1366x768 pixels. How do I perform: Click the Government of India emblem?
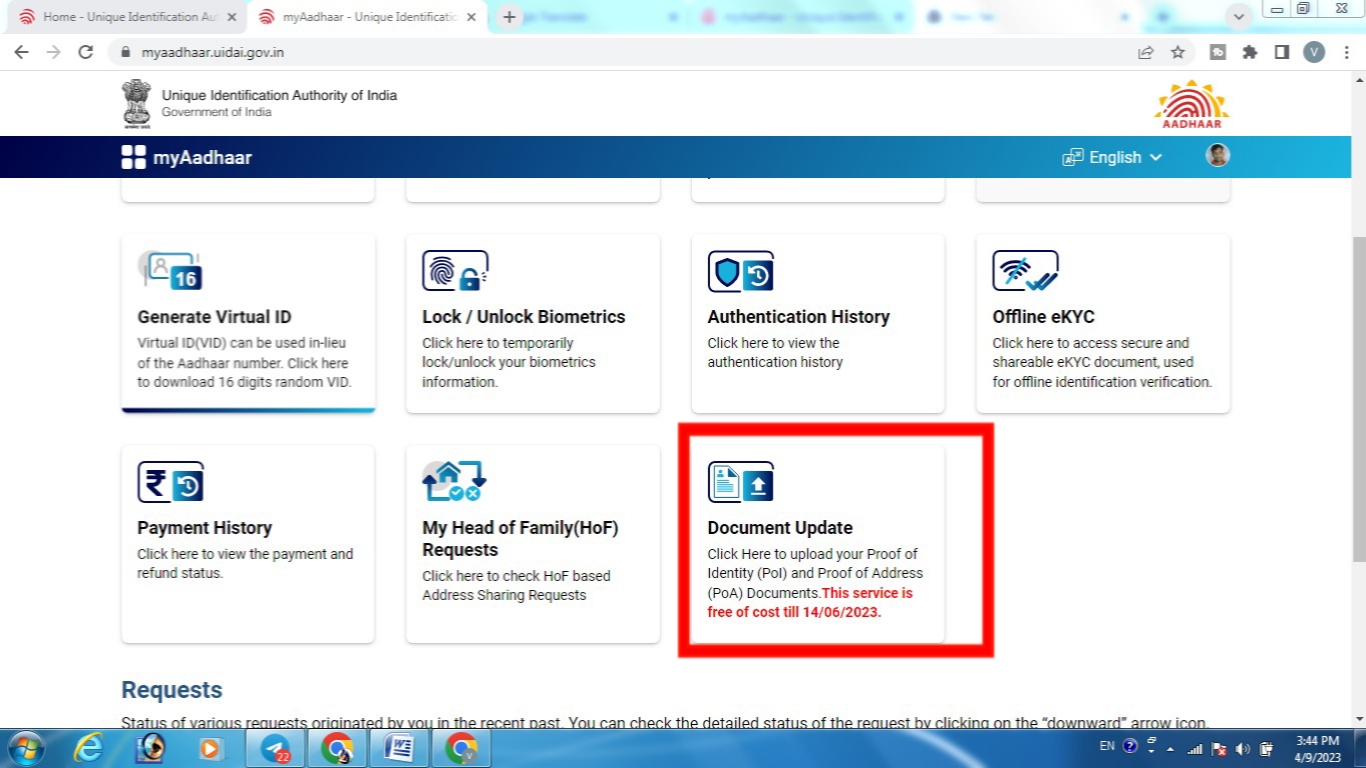(136, 104)
